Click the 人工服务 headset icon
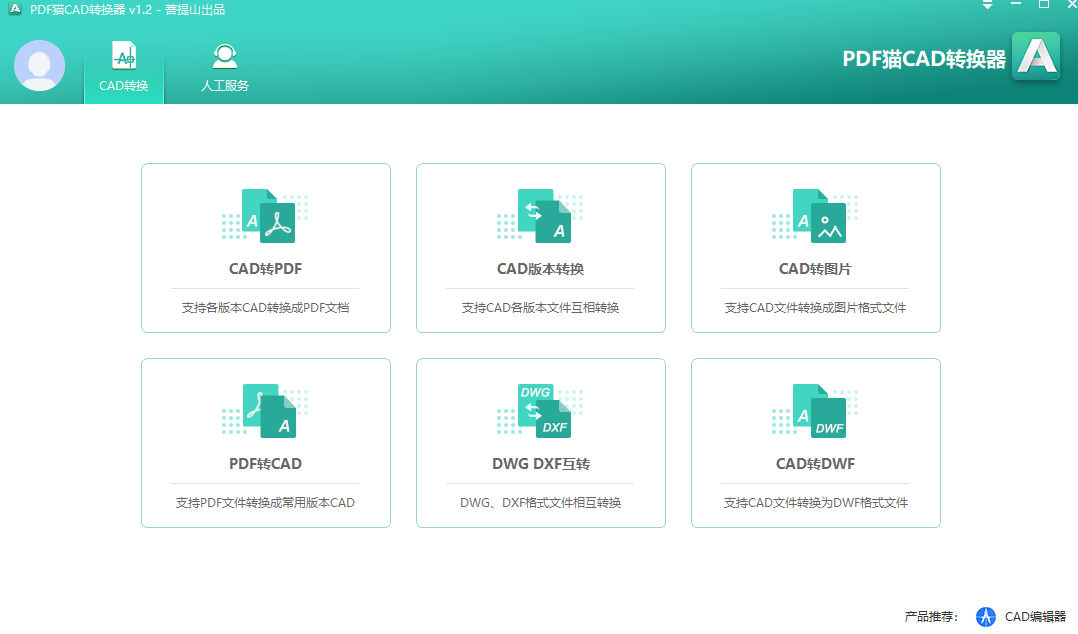 click(x=224, y=57)
